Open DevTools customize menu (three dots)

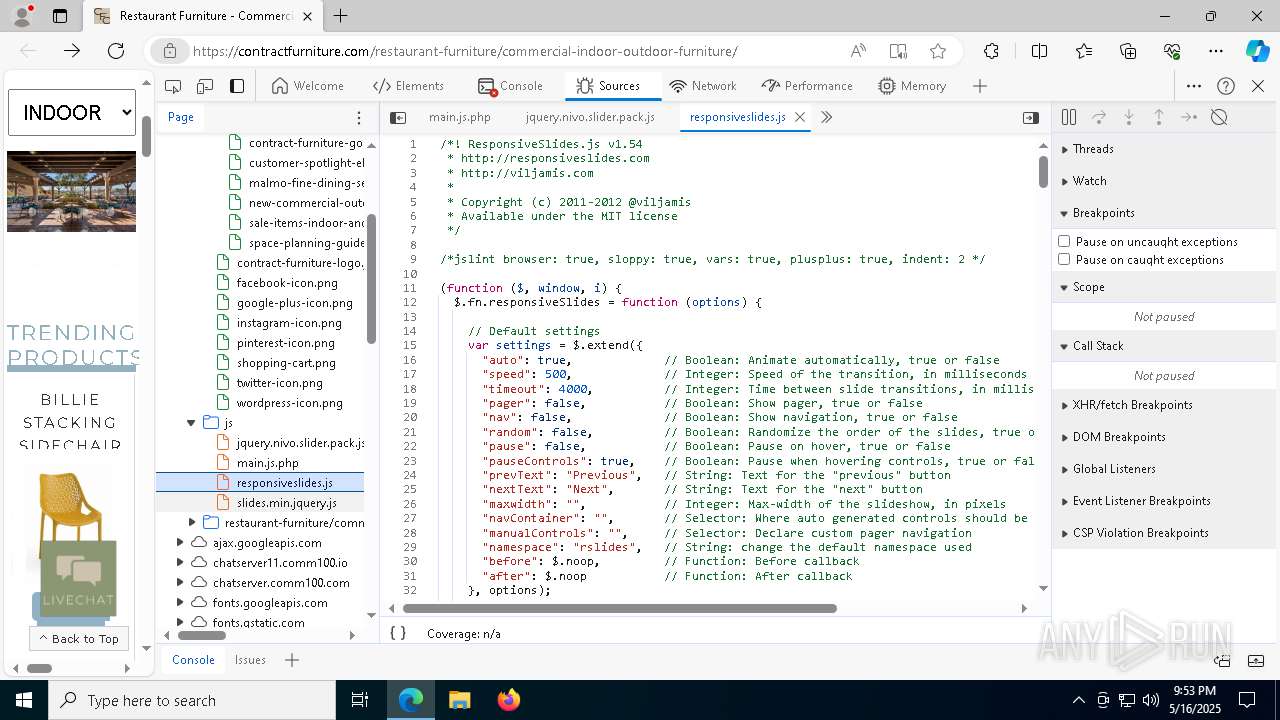click(1194, 86)
